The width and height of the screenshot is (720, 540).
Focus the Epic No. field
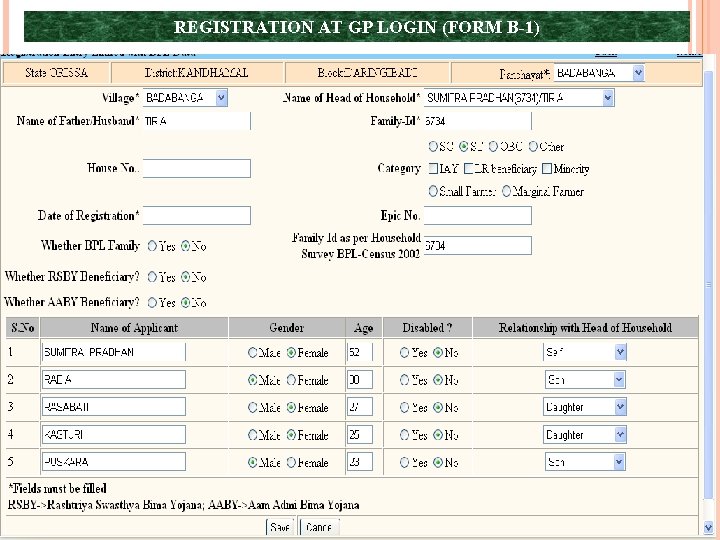click(478, 215)
